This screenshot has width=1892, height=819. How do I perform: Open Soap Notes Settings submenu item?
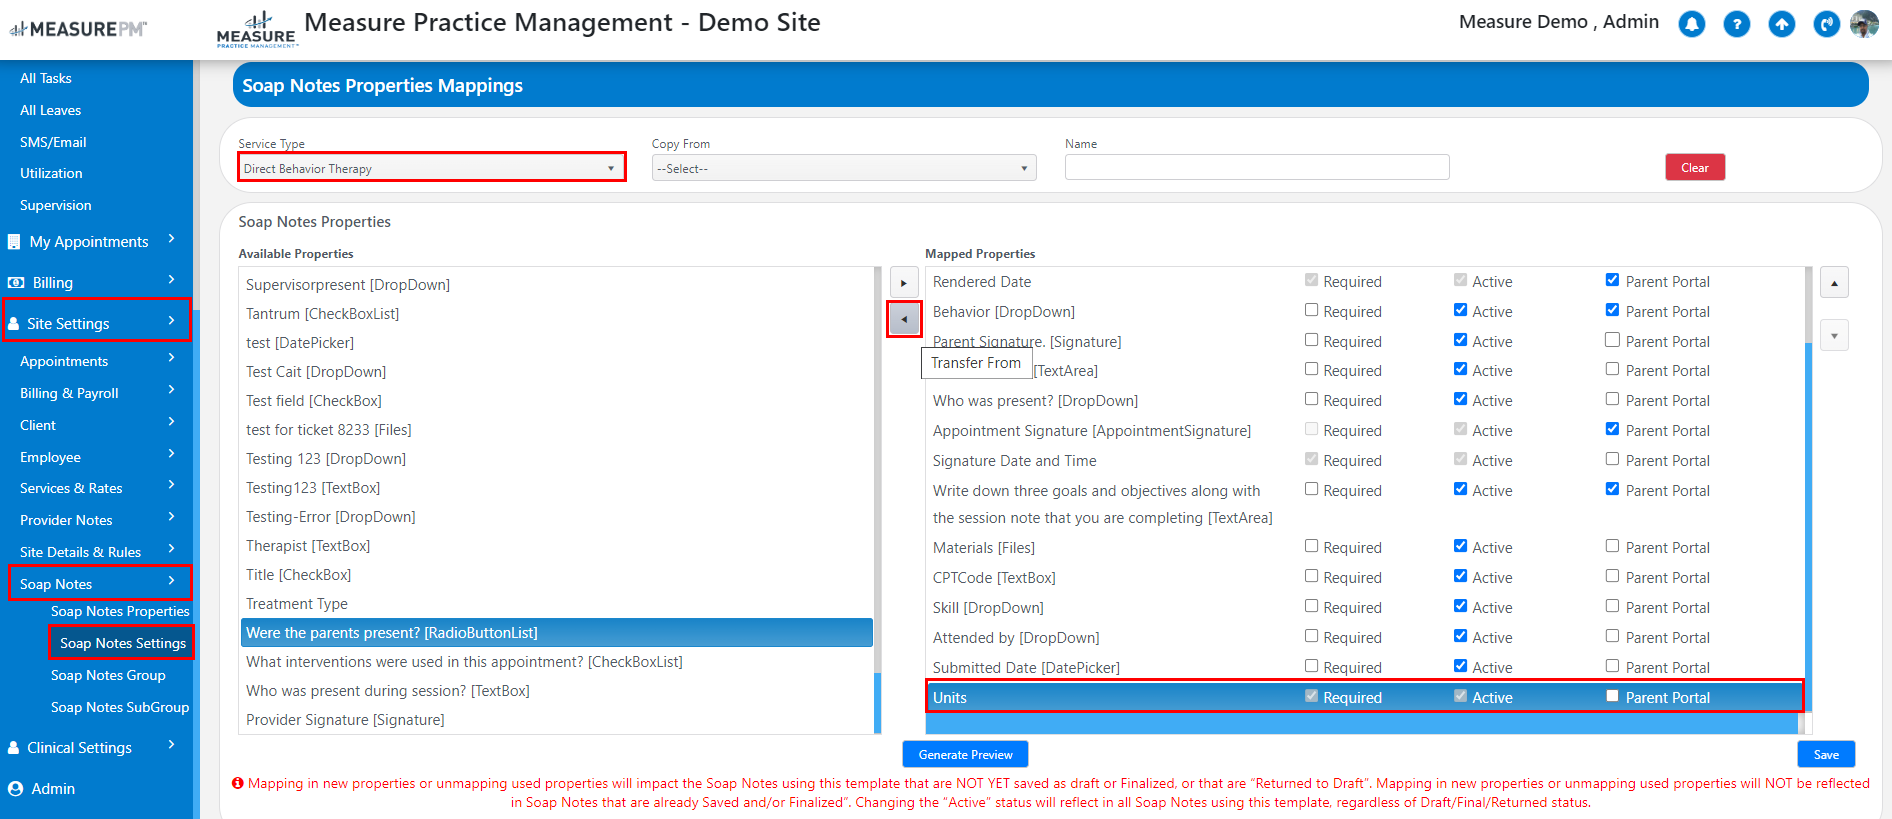point(123,643)
